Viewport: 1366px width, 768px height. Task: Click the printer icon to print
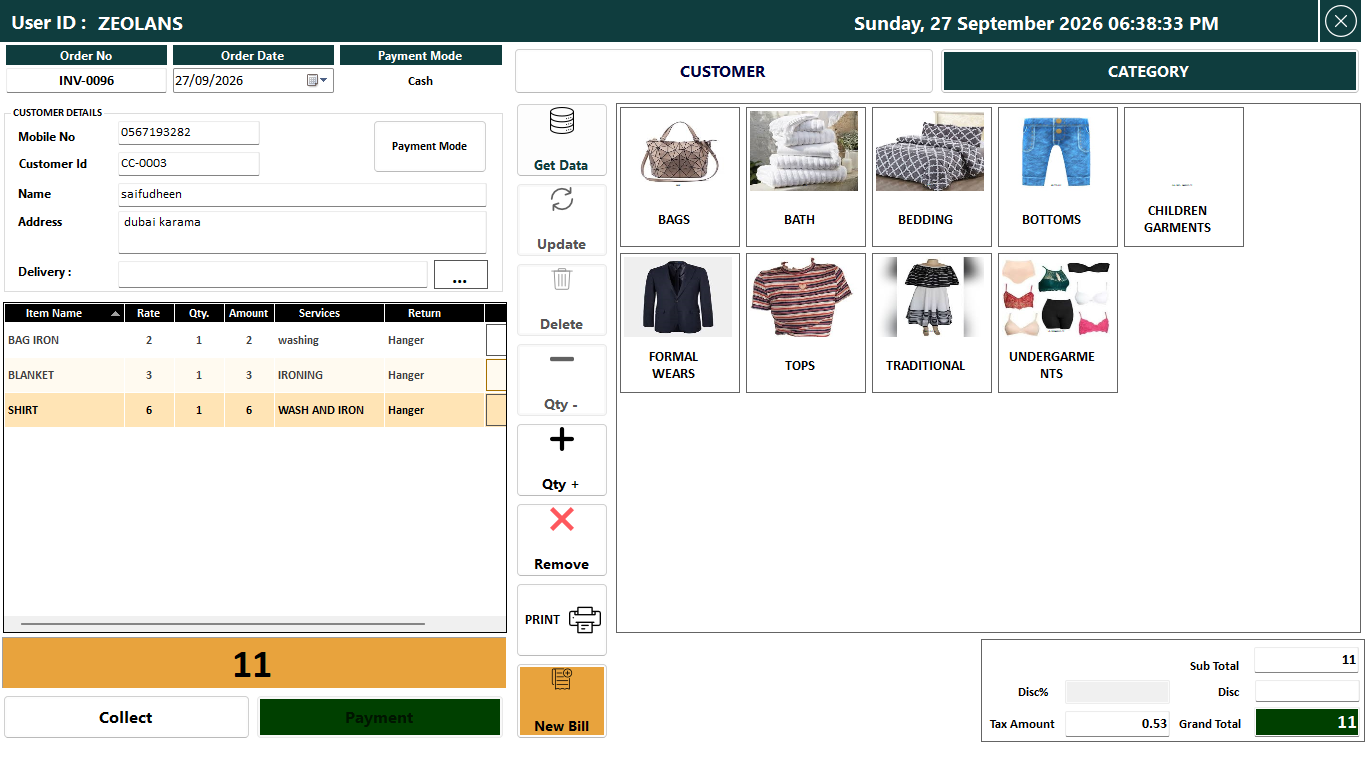(585, 620)
